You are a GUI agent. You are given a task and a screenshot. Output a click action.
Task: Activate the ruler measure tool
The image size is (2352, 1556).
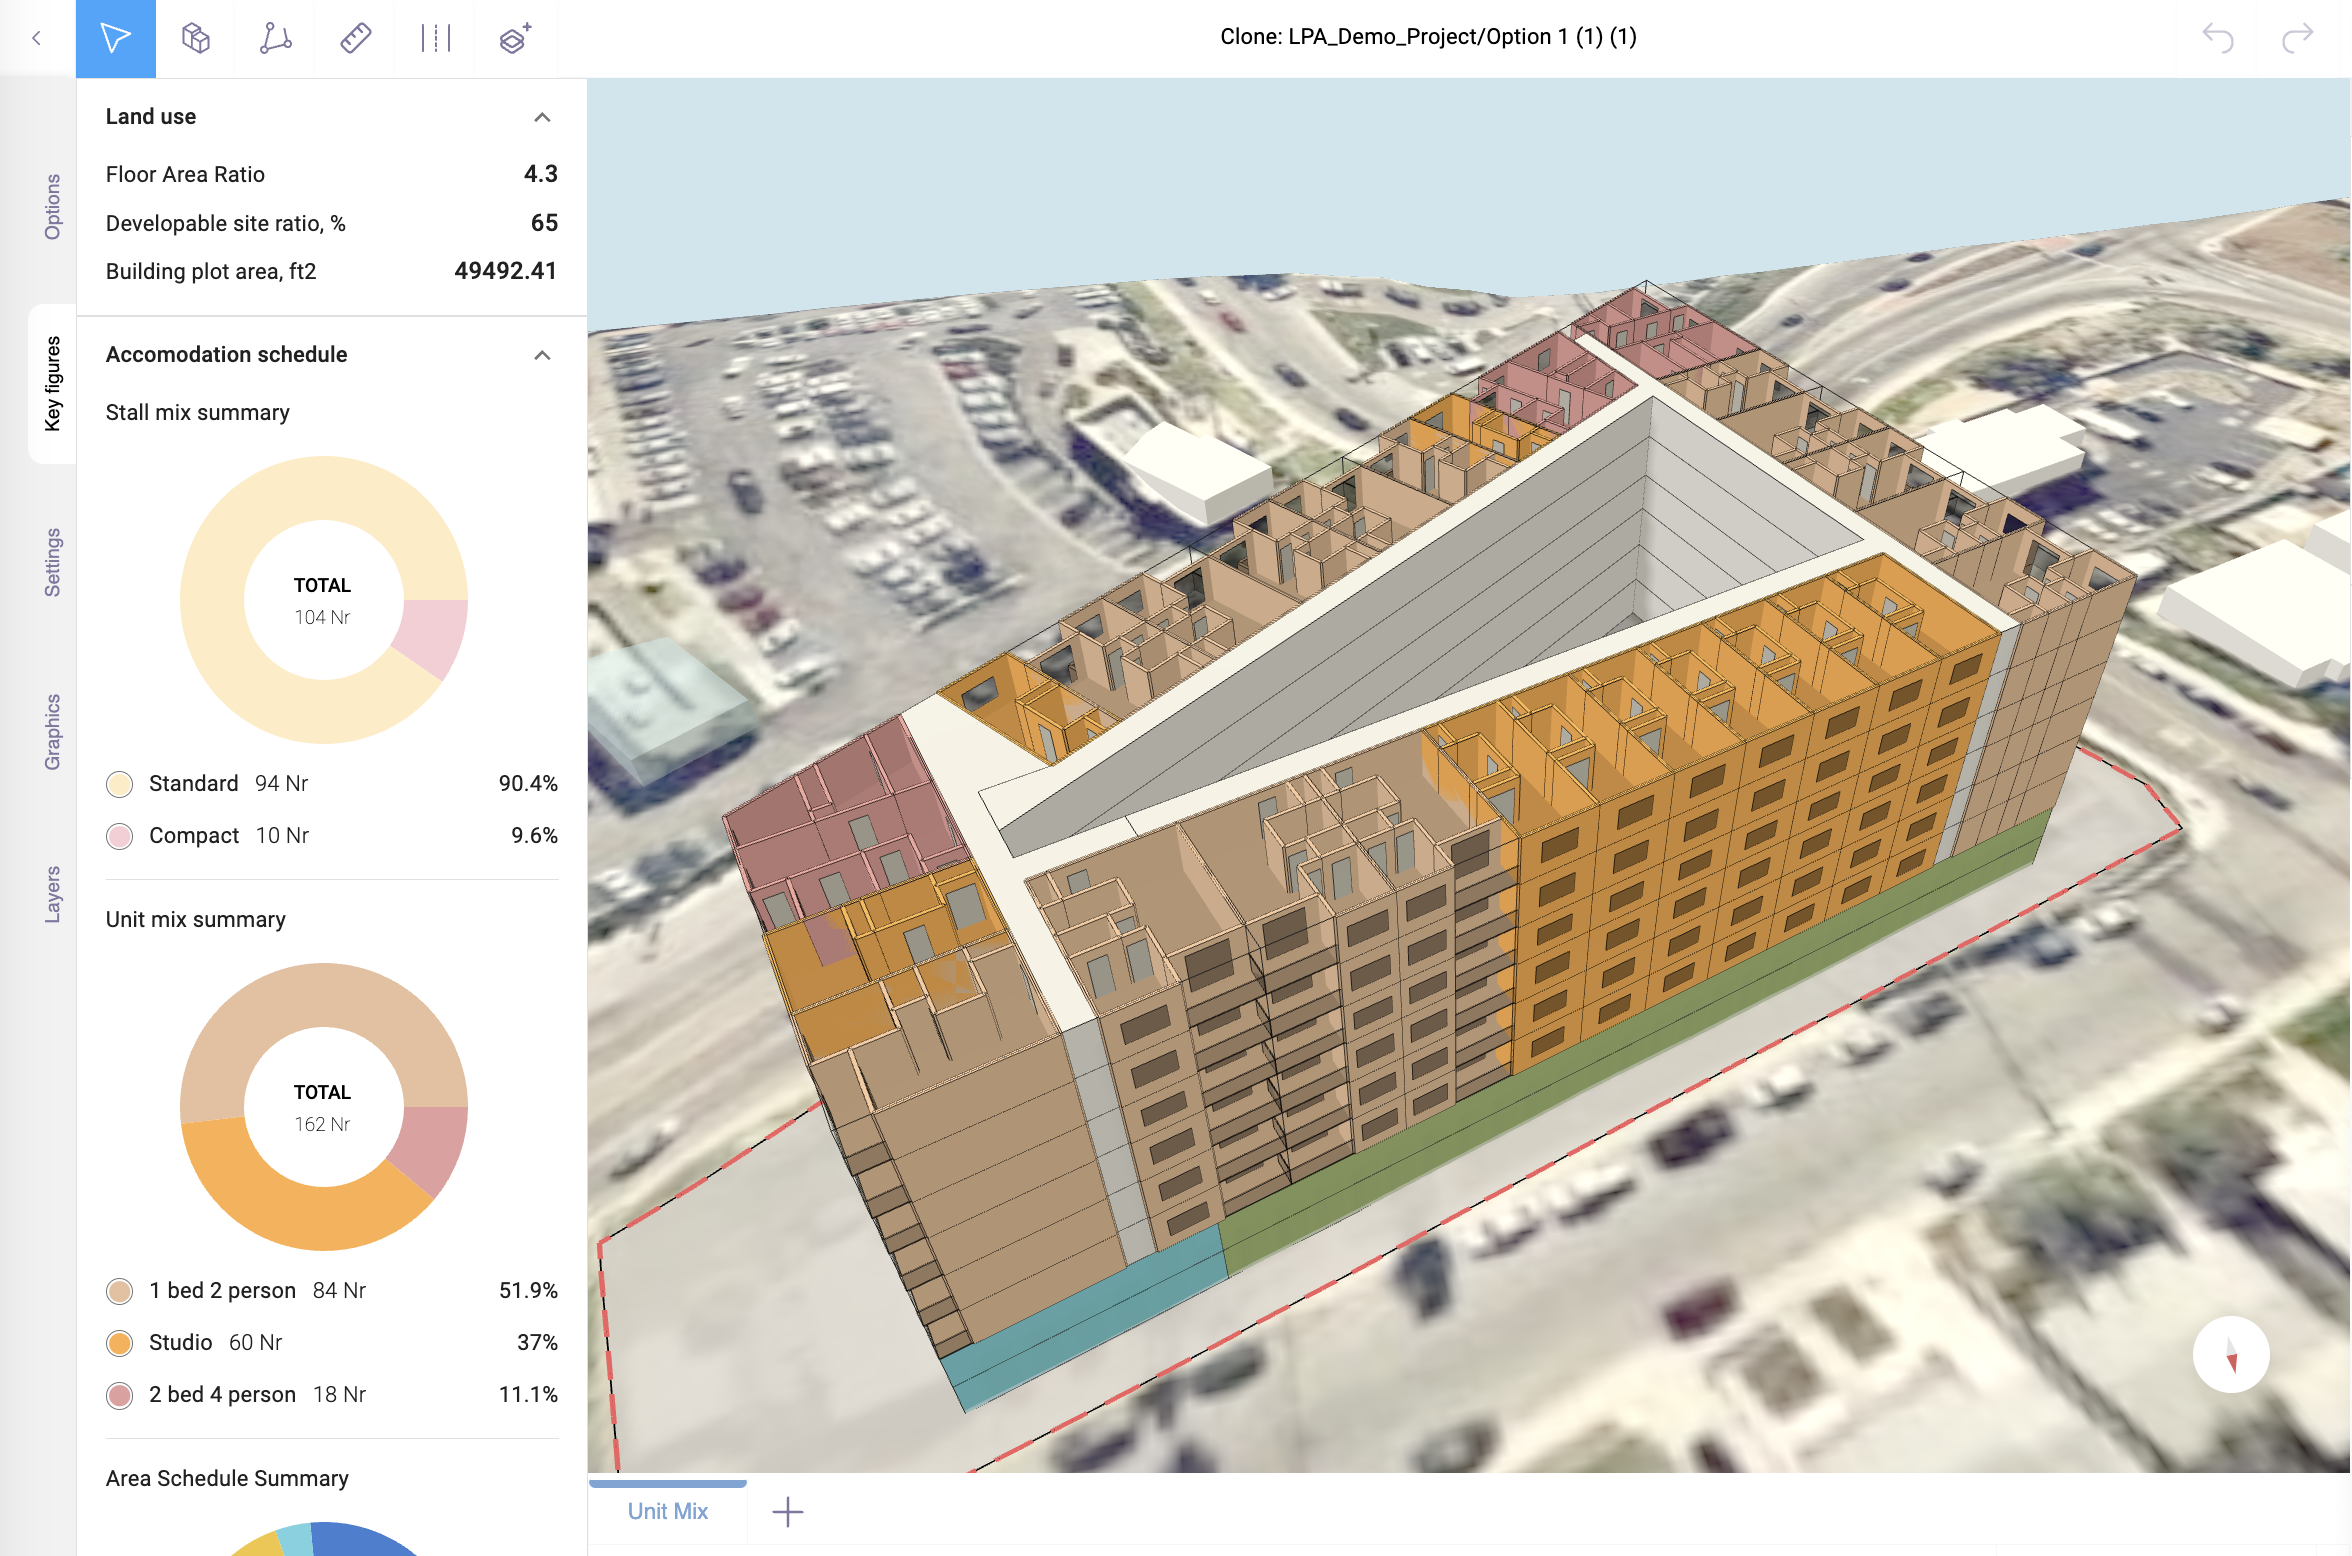tap(356, 39)
